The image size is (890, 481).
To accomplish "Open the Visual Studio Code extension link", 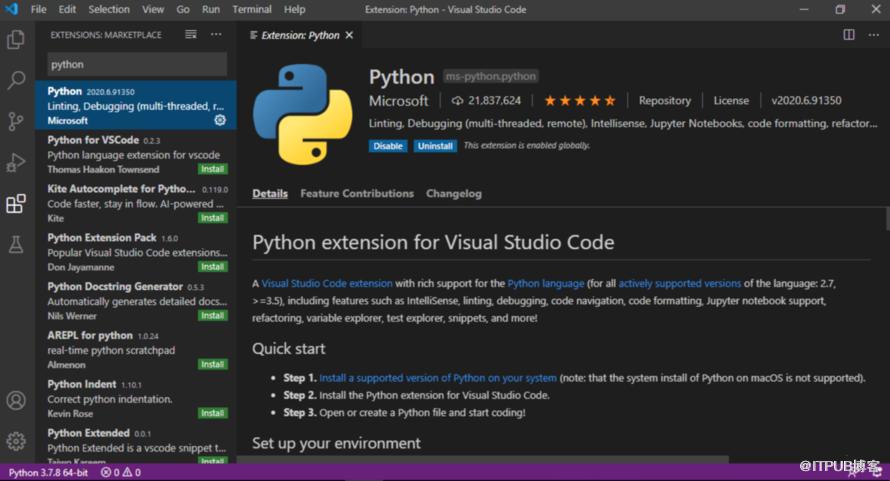I will click(x=327, y=283).
